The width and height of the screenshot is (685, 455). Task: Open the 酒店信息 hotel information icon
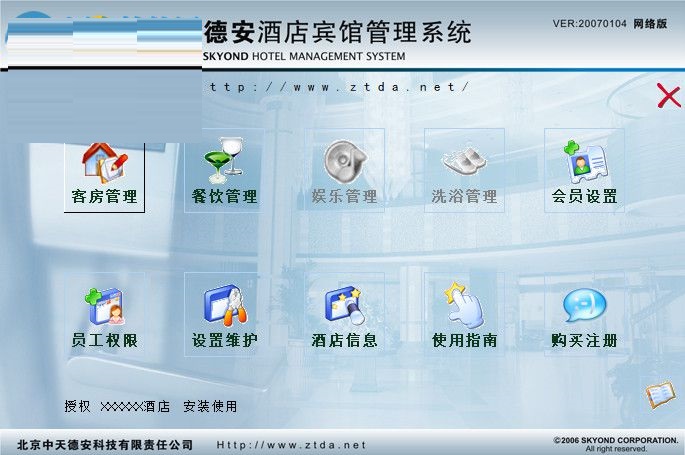pos(344,304)
